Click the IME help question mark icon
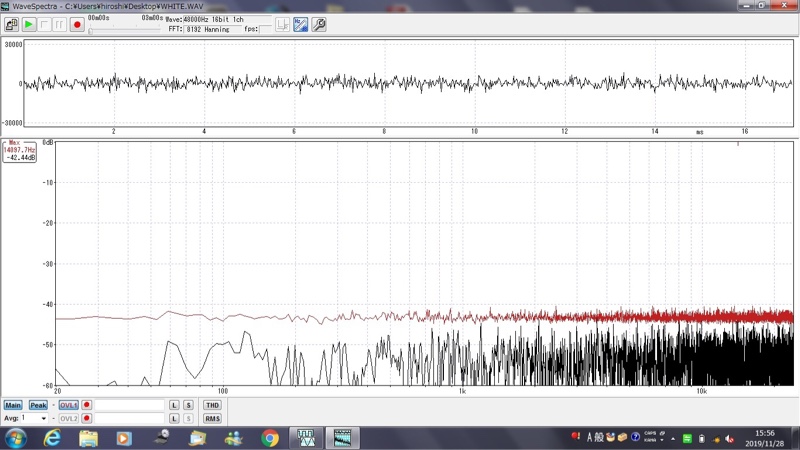Screen dimensions: 800x450 click(635, 437)
